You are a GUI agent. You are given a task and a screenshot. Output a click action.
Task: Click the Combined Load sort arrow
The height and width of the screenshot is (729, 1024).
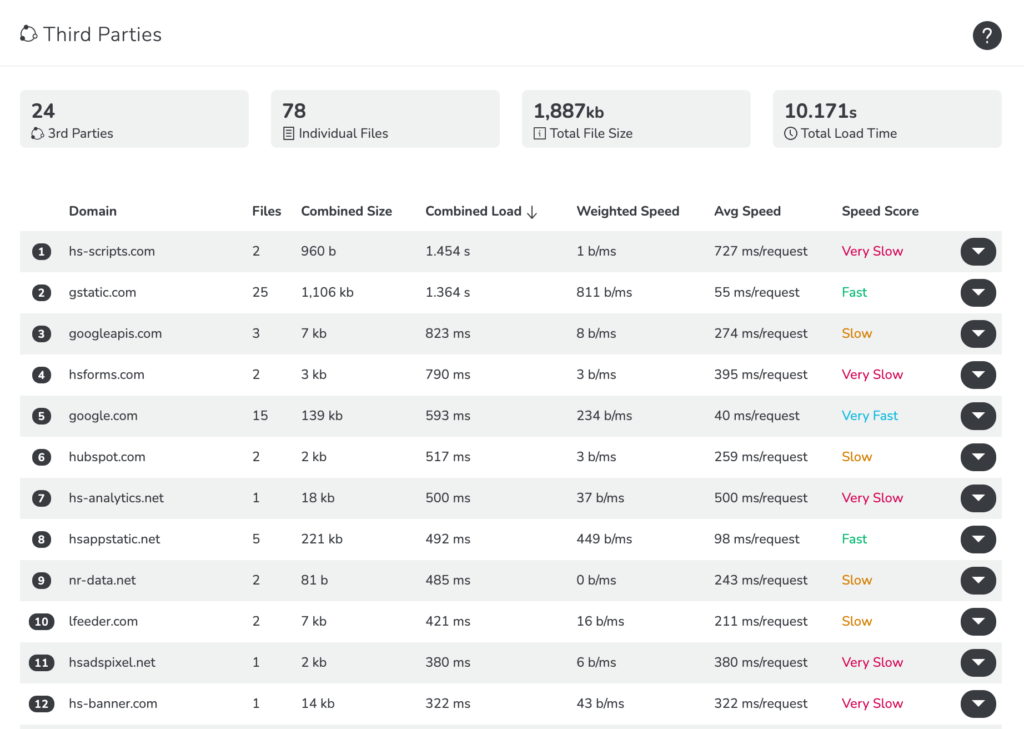point(532,212)
